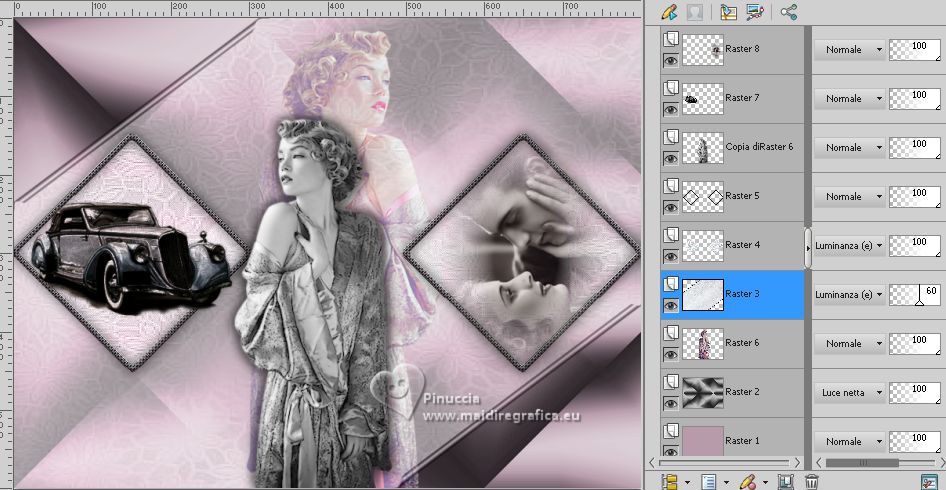Toggle visibility of Copia diRaster 6 layer
This screenshot has width=946, height=490.
click(x=670, y=158)
